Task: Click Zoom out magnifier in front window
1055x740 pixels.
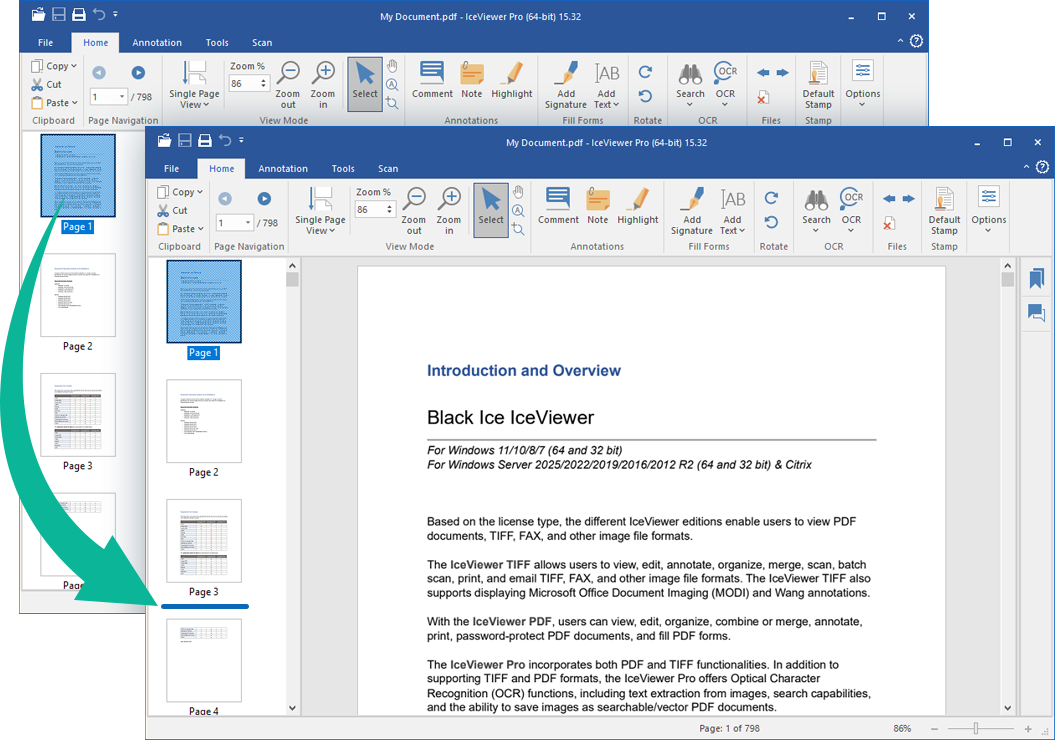Action: click(414, 211)
